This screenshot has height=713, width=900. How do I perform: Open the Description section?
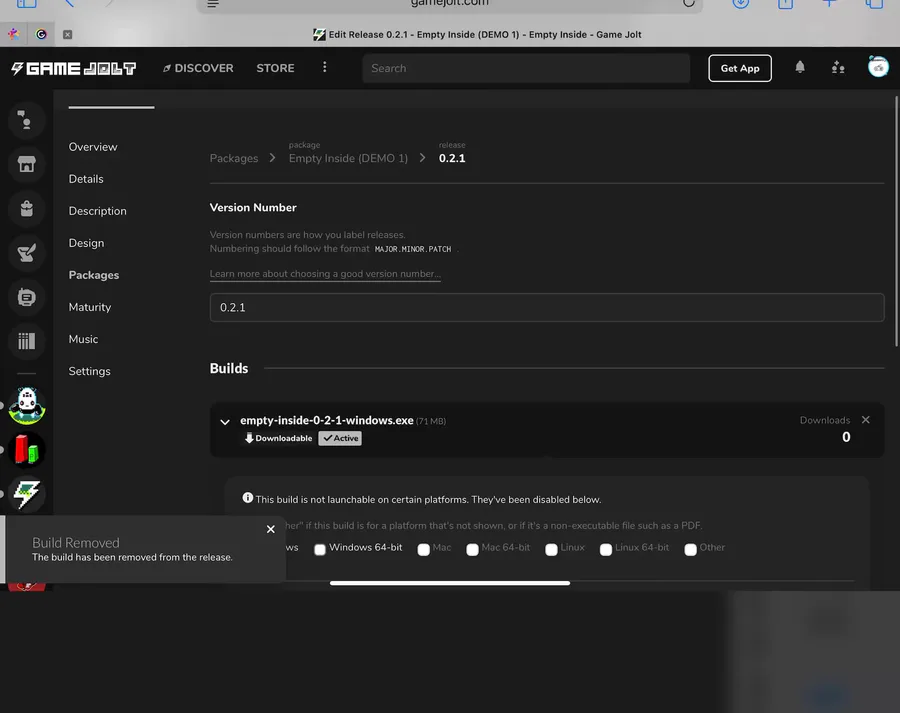pyautogui.click(x=98, y=211)
